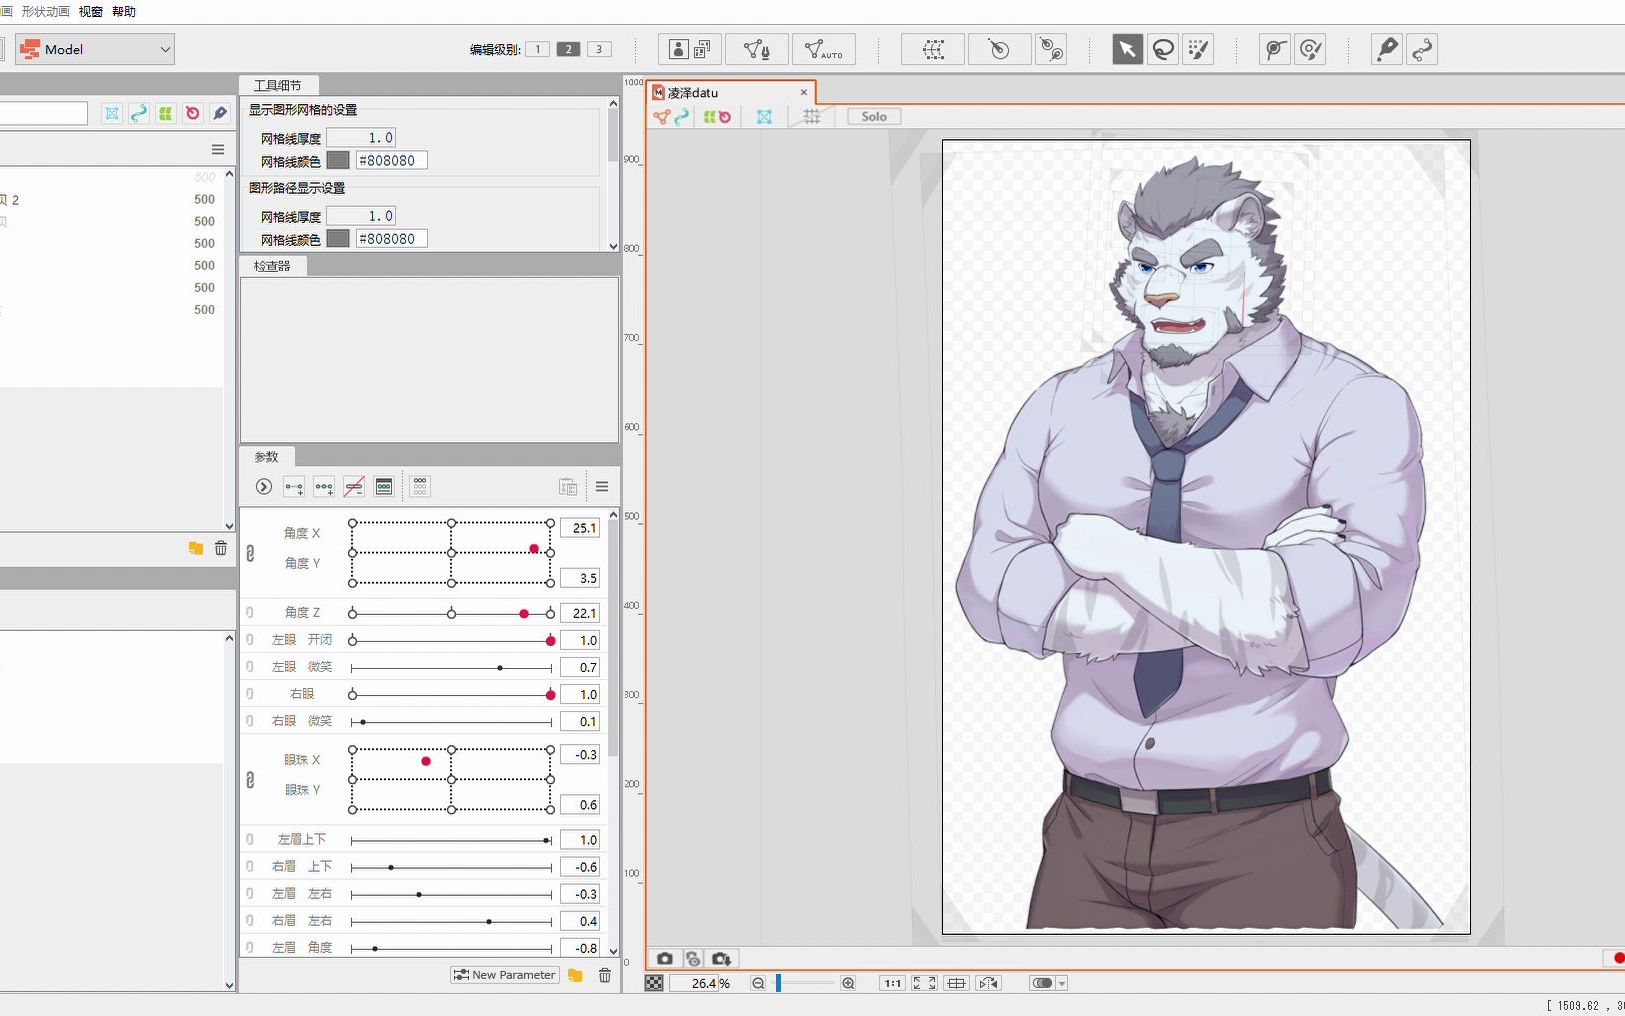This screenshot has height=1016, width=1625.
Task: Click the AUTO mesh generation tool
Action: point(824,49)
